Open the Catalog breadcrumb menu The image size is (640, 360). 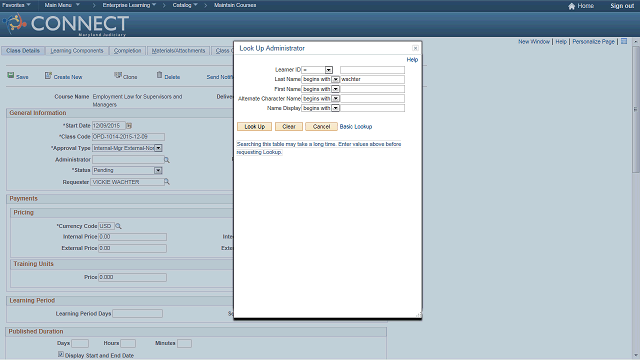pyautogui.click(x=185, y=5)
